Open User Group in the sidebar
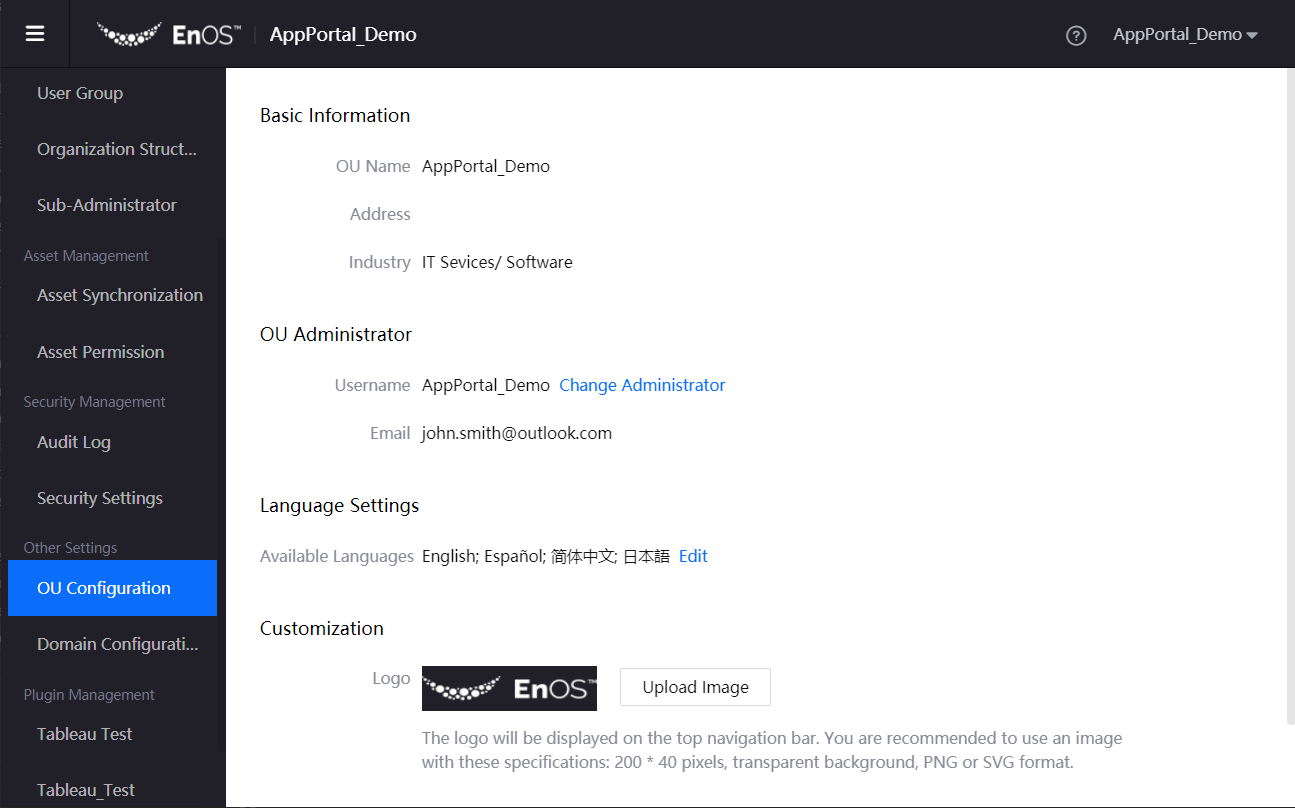1295x808 pixels. tap(80, 93)
